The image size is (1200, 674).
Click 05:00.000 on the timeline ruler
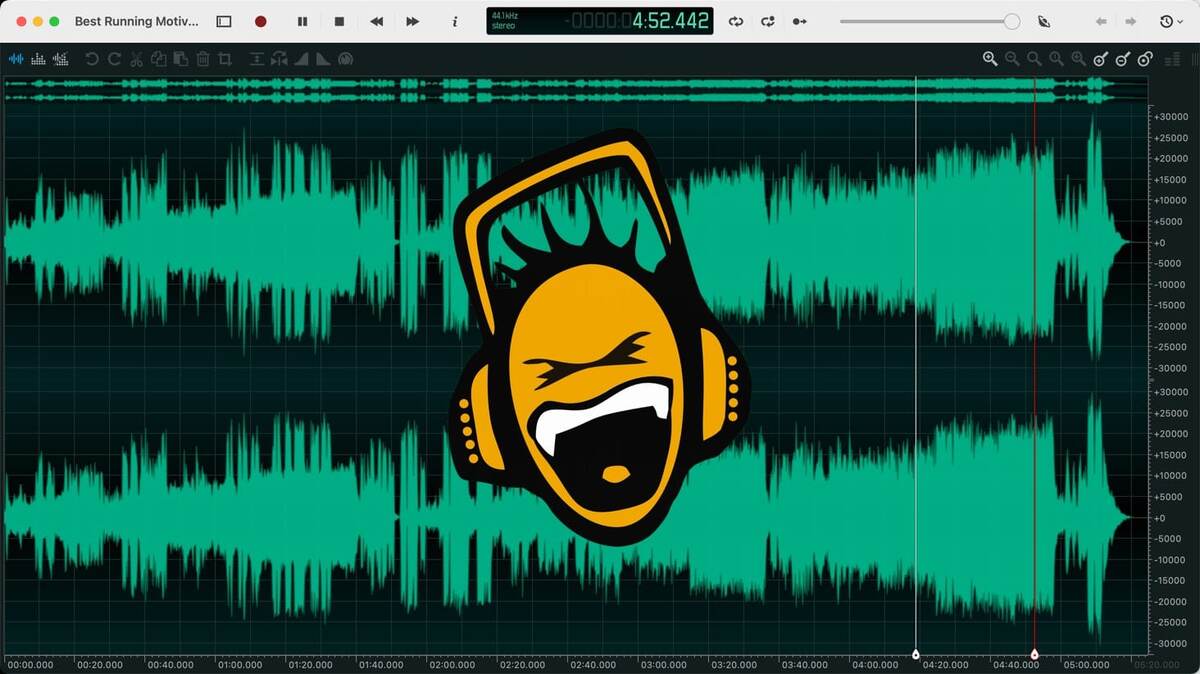1084,665
